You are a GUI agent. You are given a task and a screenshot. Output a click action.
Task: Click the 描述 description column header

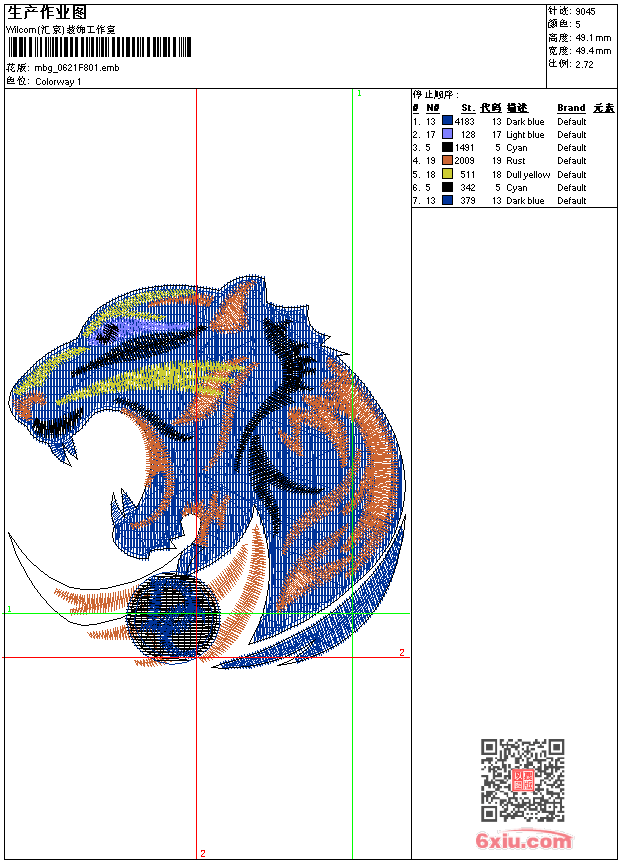(516, 108)
